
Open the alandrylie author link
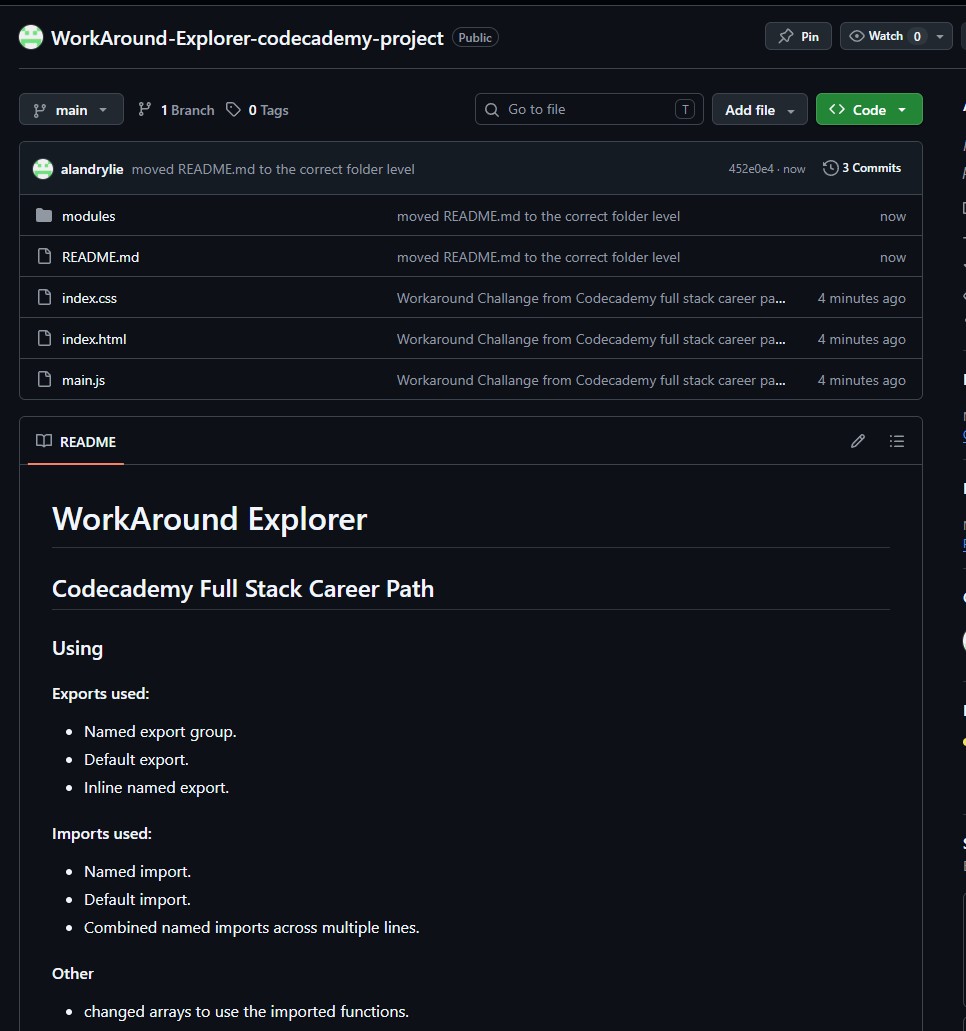point(92,169)
